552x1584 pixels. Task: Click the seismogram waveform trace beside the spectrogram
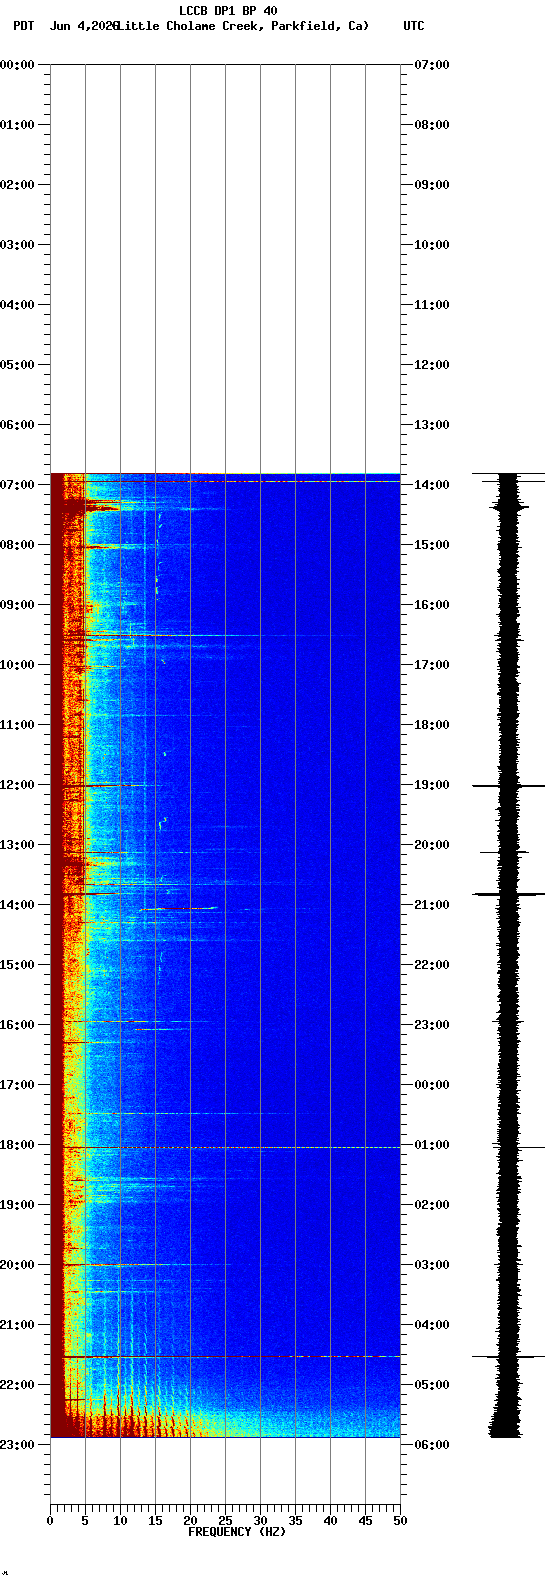coord(509,955)
